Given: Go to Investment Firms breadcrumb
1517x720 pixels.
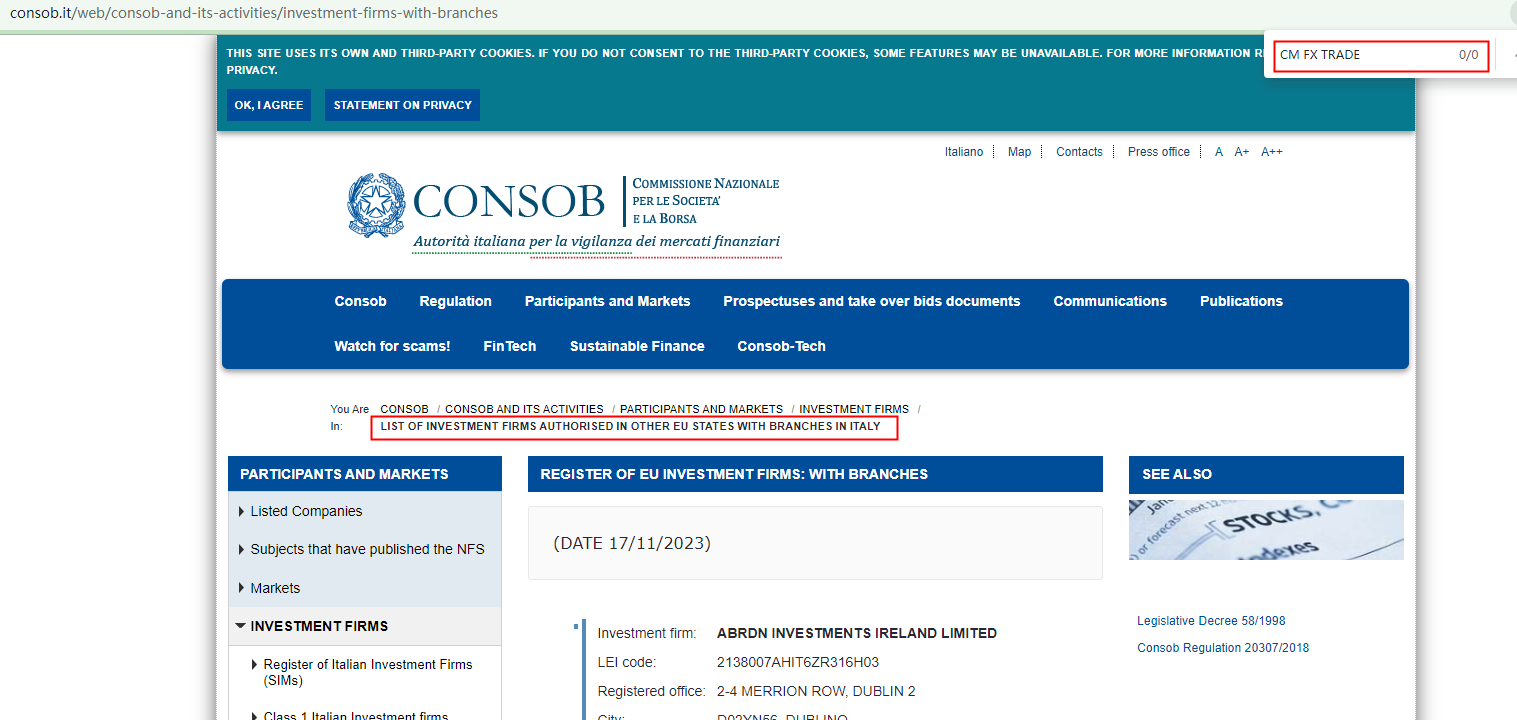Looking at the screenshot, I should [x=854, y=409].
